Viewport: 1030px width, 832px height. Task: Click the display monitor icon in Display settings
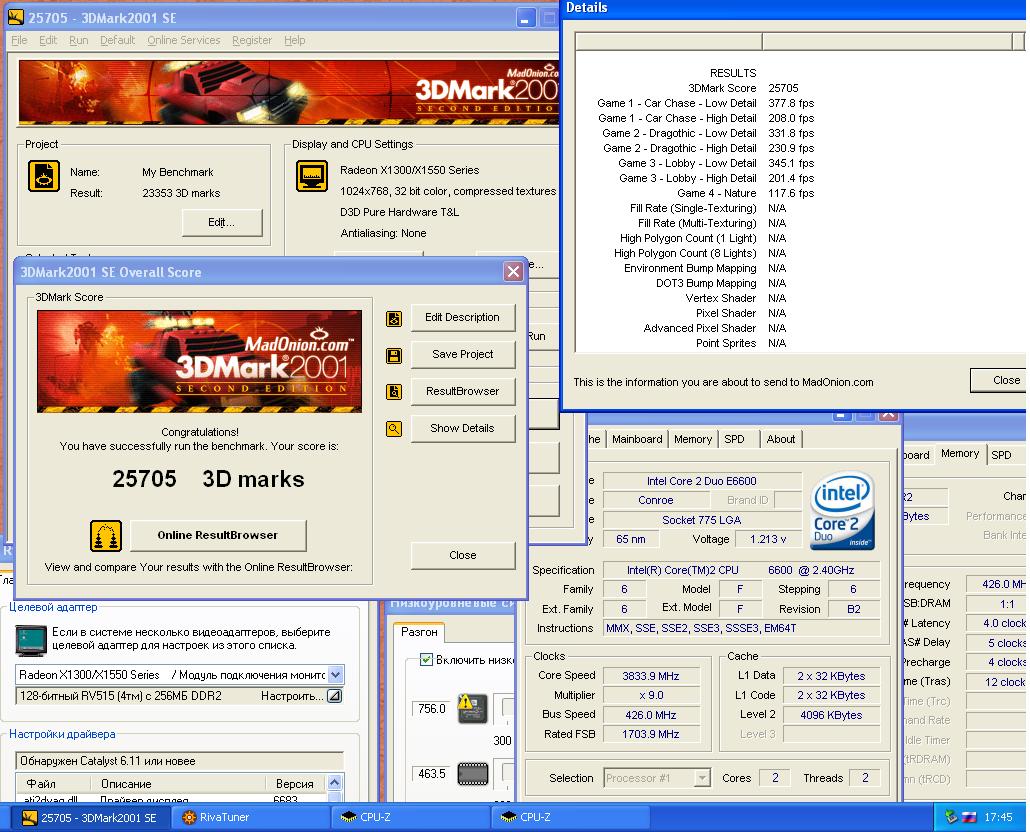(312, 176)
